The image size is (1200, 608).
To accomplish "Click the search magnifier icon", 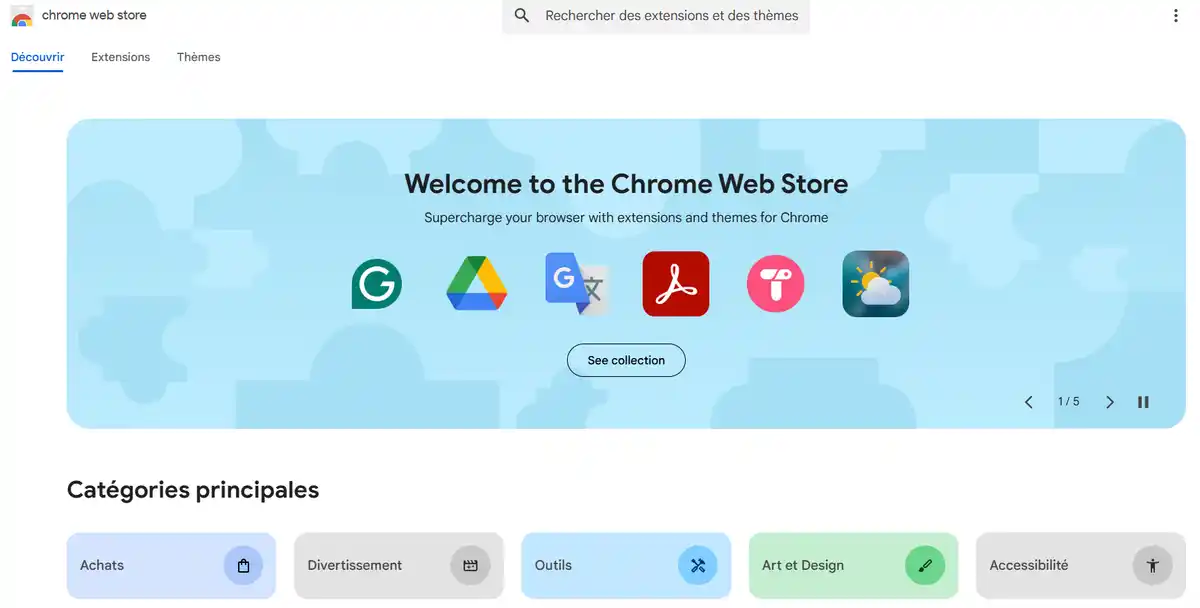I will point(522,16).
